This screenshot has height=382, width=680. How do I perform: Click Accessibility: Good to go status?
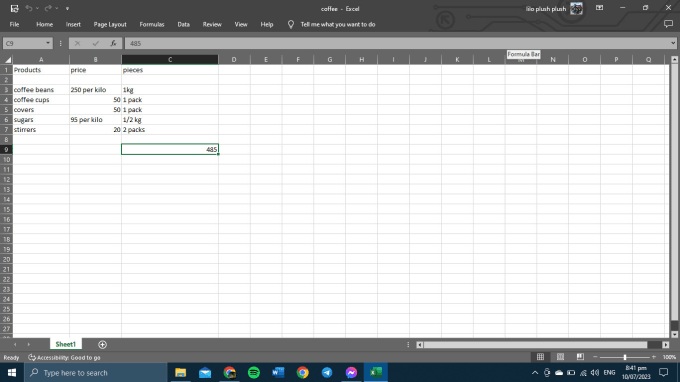coord(64,358)
